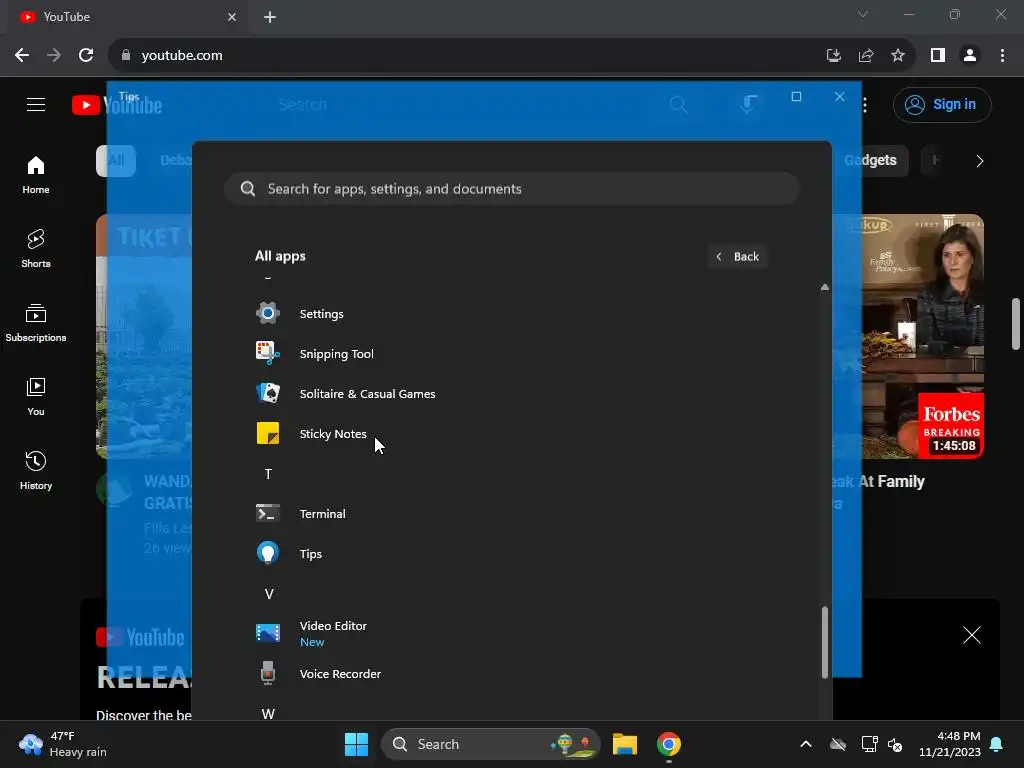
Task: Open History in YouTube sidebar
Action: (36, 470)
